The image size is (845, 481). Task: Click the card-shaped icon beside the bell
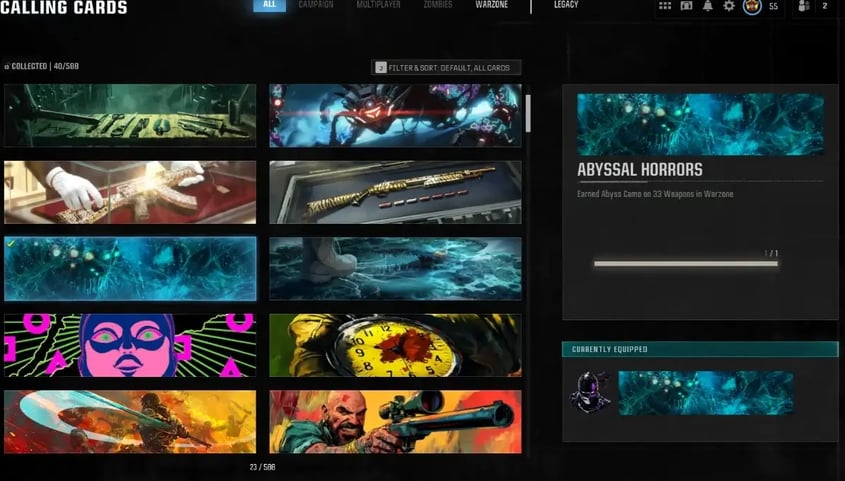click(x=686, y=6)
